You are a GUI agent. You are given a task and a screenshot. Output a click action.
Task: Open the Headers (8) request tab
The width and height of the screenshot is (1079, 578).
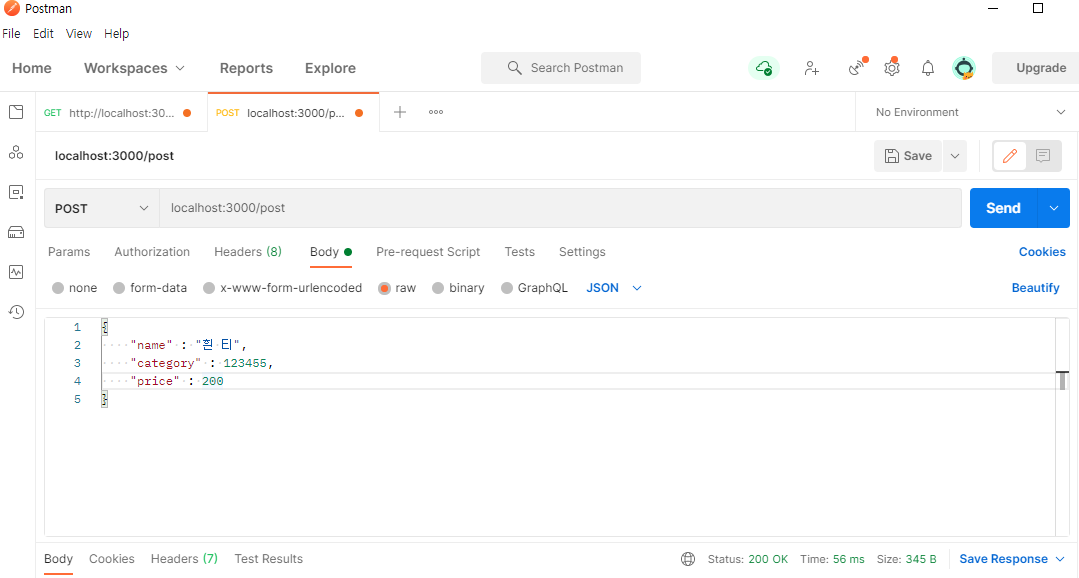click(x=248, y=252)
